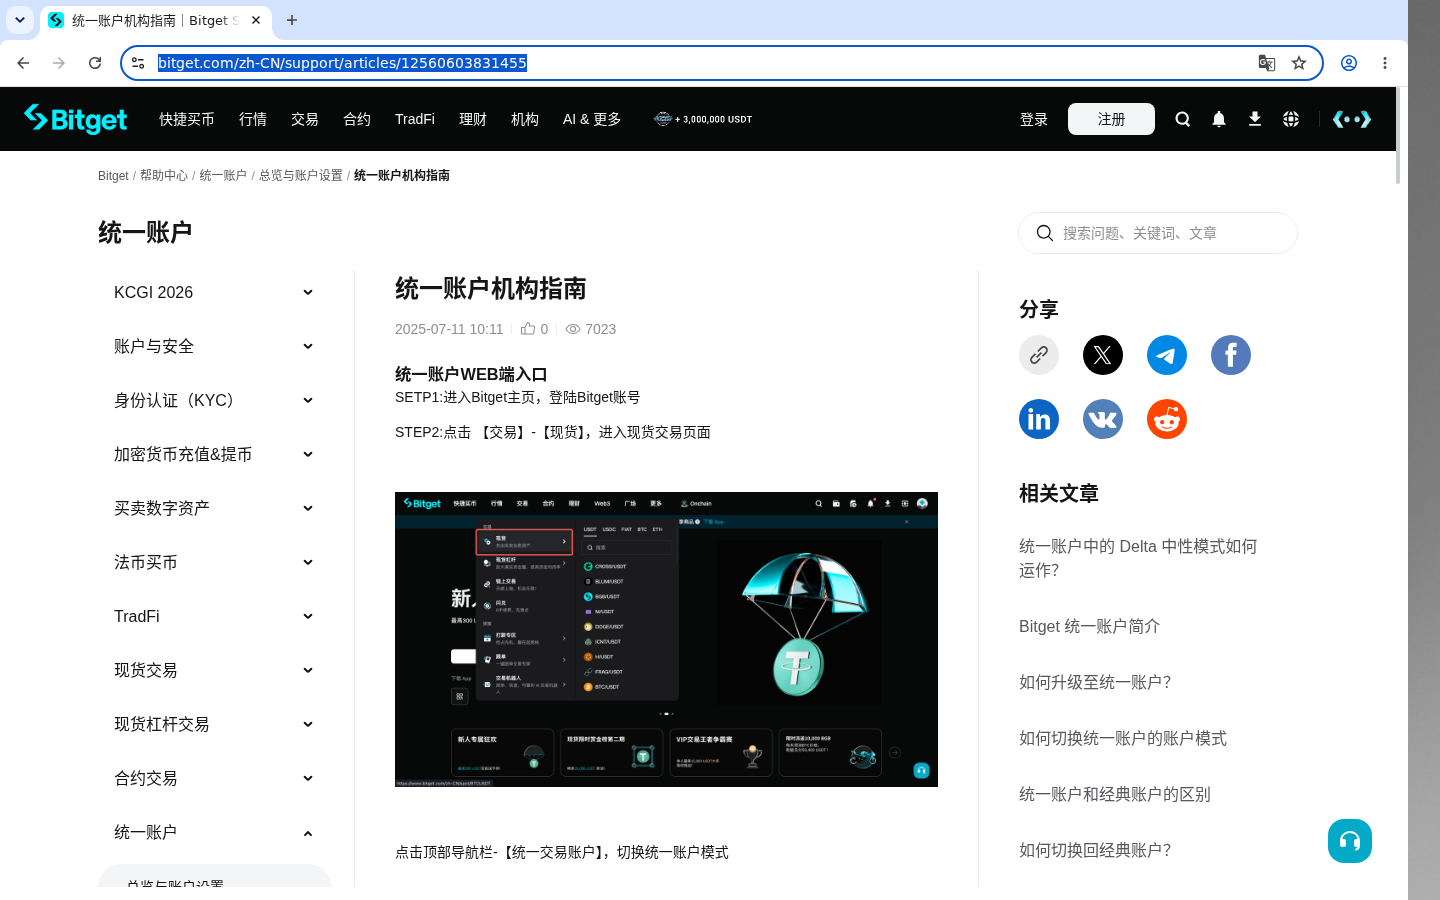
Task: Expand 合约交易 section
Action: 214,778
